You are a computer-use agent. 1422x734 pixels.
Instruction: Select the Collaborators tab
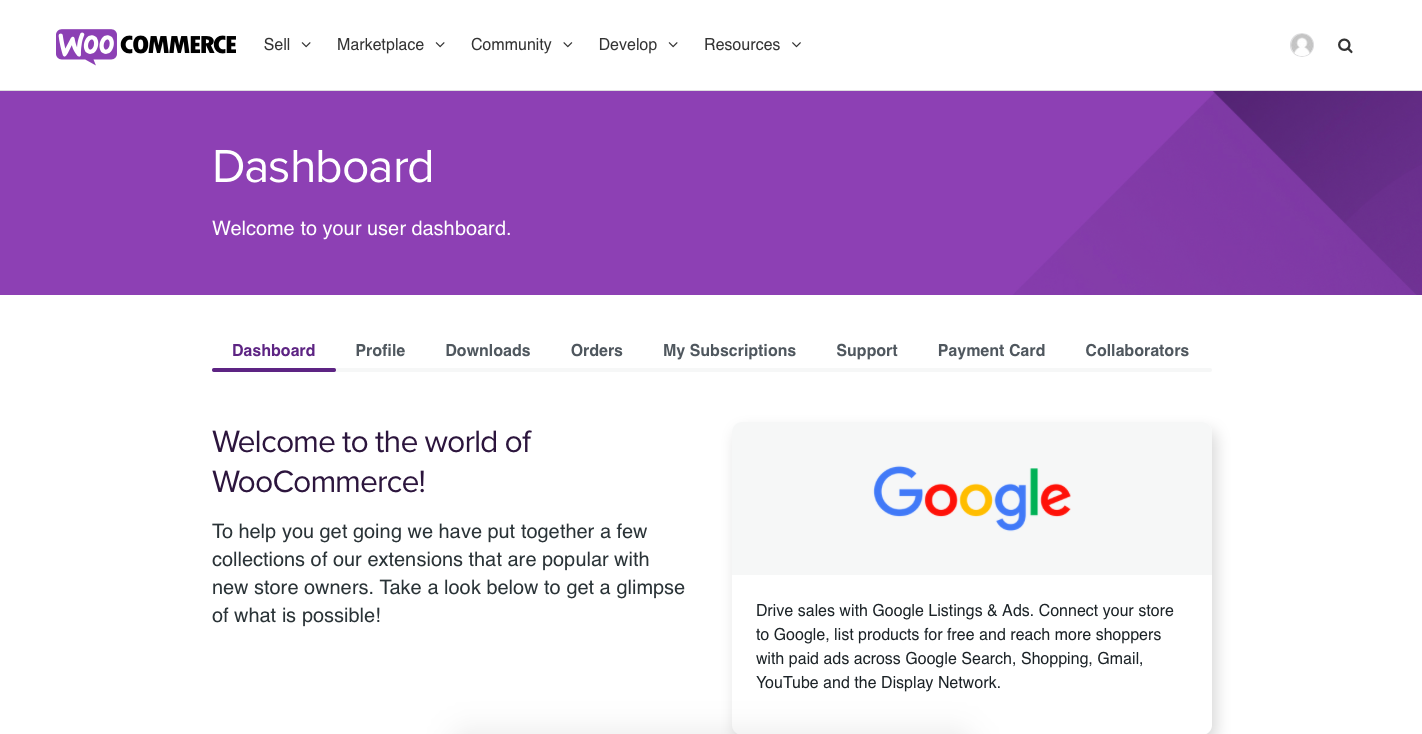1137,351
